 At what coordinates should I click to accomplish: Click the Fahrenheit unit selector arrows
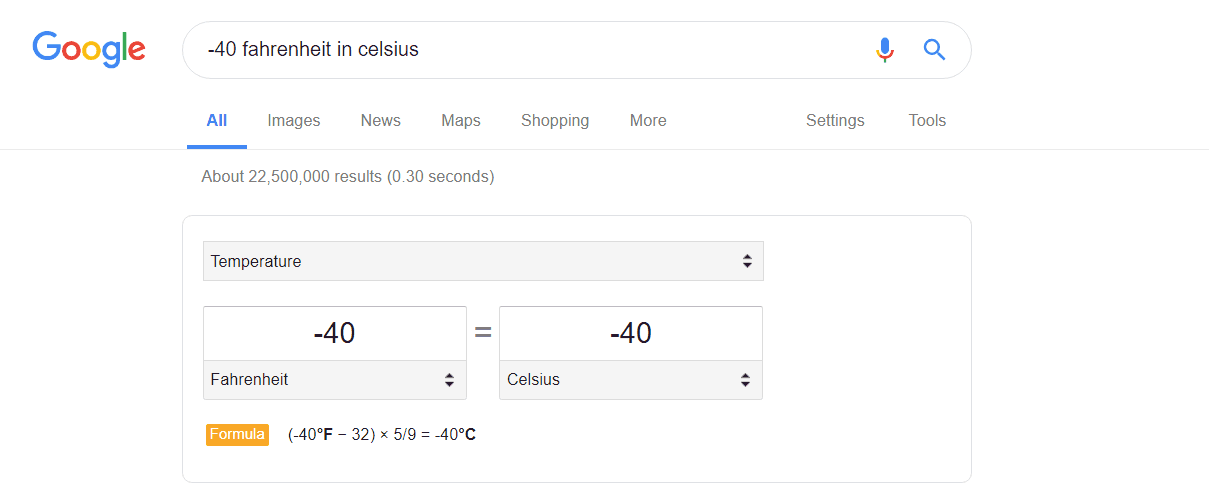coord(449,380)
